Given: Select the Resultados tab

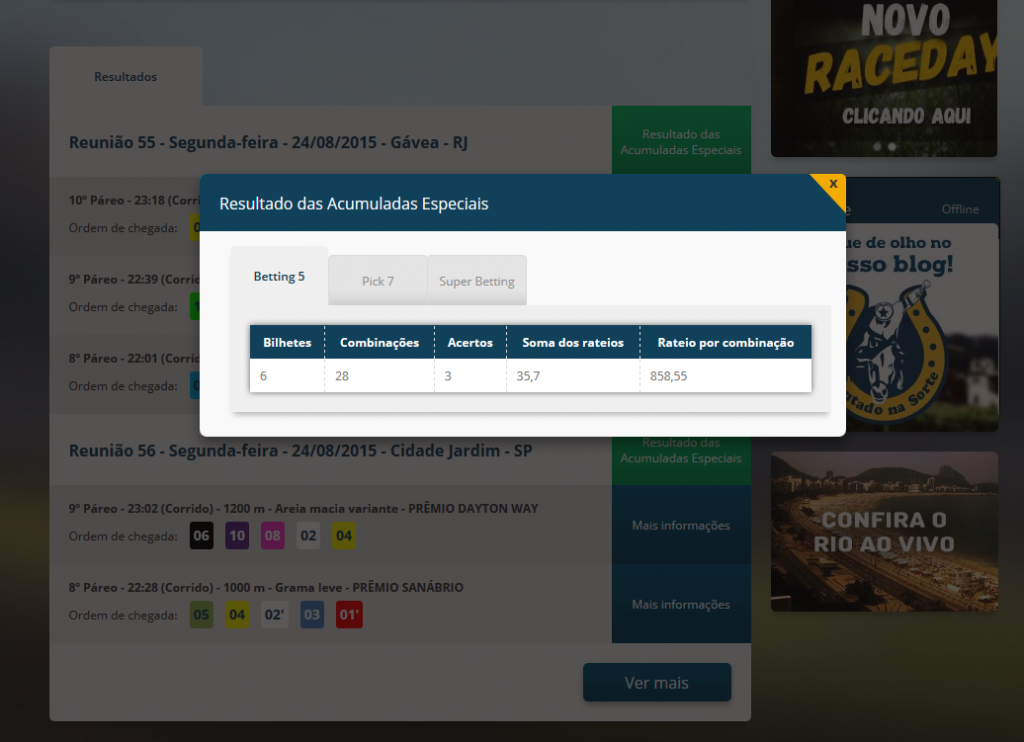Looking at the screenshot, I should [125, 76].
